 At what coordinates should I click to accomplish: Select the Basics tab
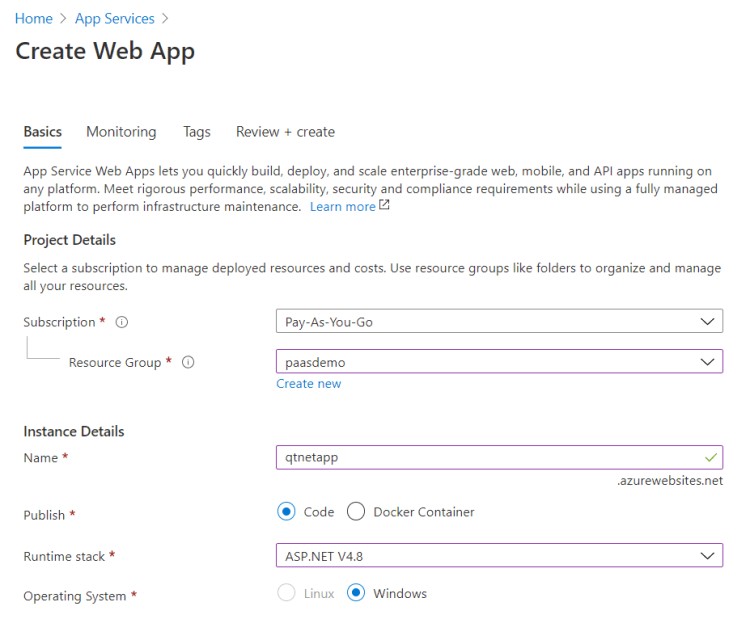[43, 132]
